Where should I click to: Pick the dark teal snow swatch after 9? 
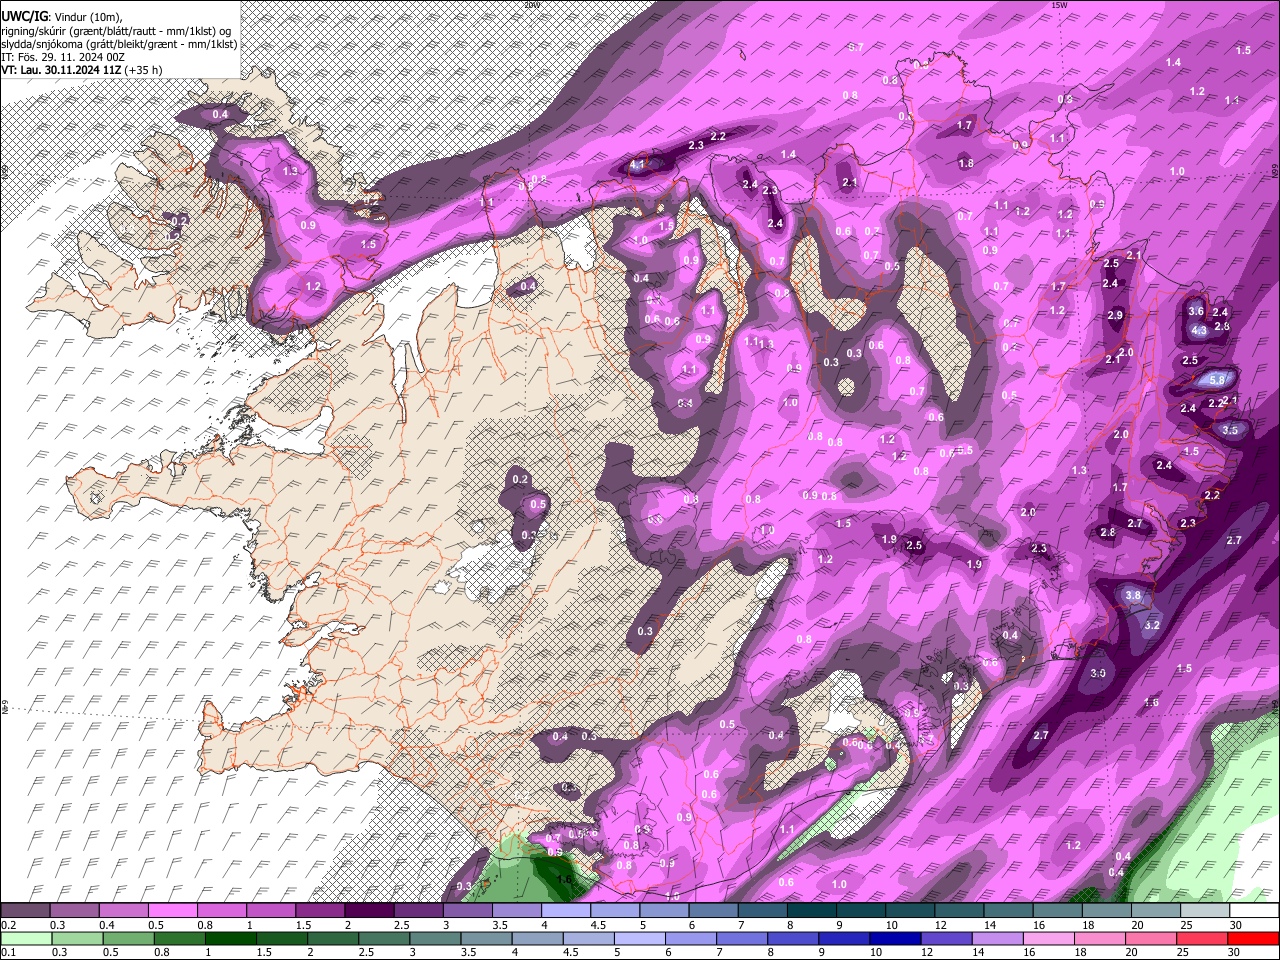tap(861, 910)
